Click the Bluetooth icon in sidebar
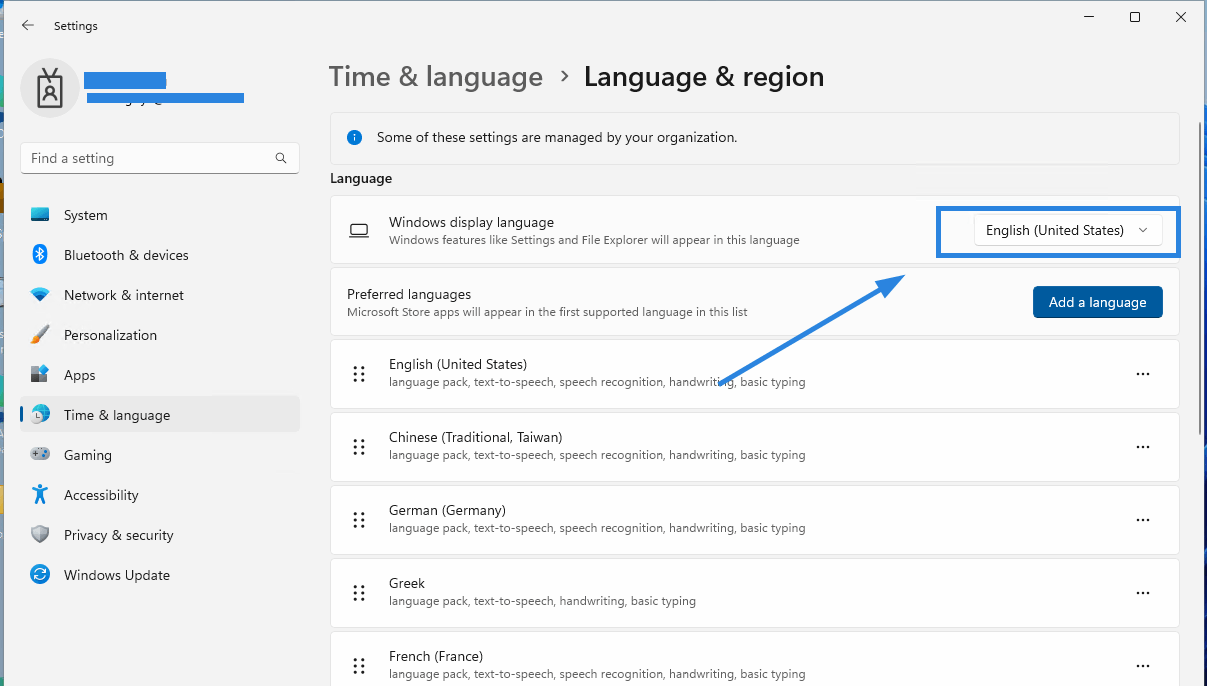Screen dimensions: 1207x686 click(40, 255)
